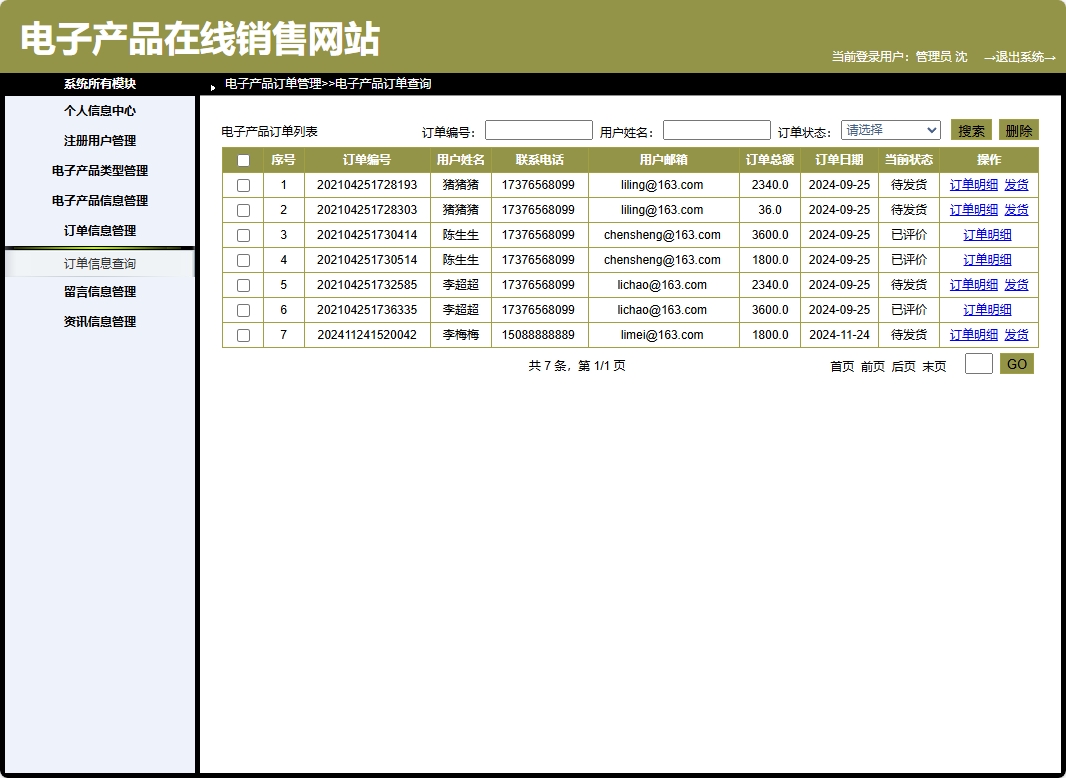Screen dimensions: 1066x778
Task: Click the 删除 button
Action: coord(1020,129)
